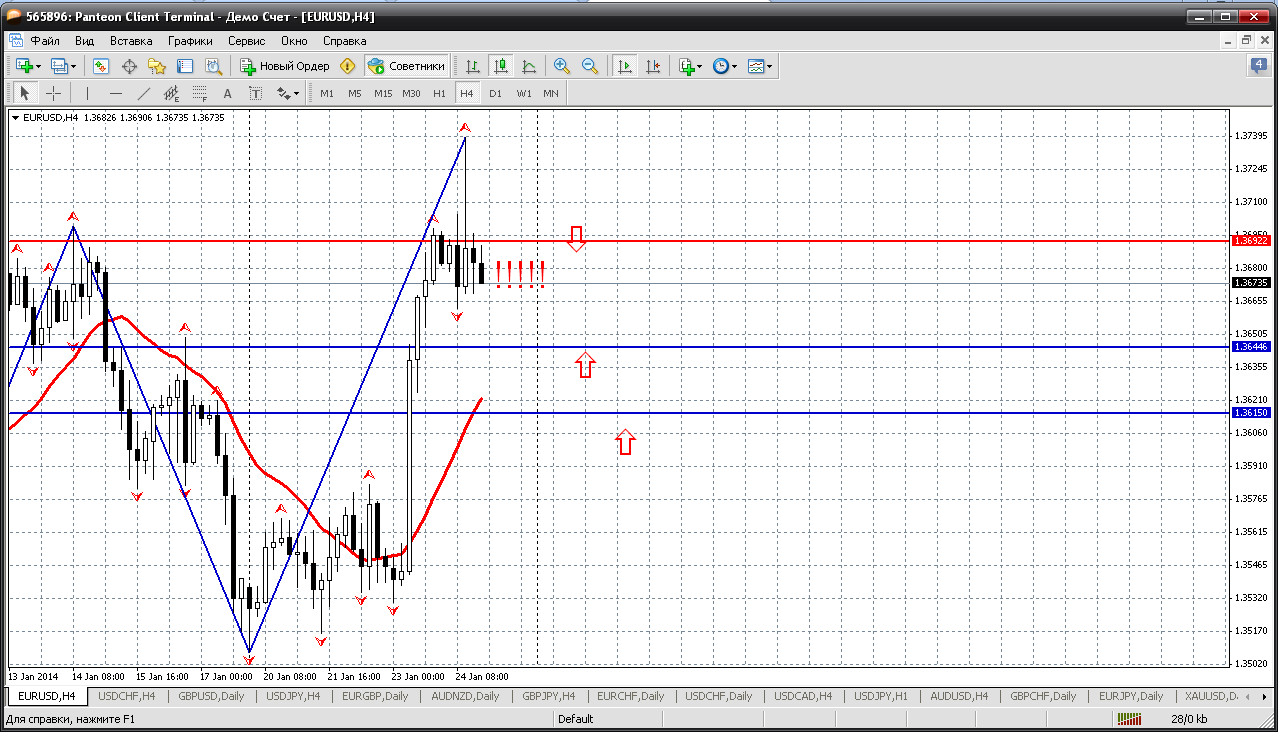Switch timeframe to H1
This screenshot has height=732, width=1278.
click(439, 93)
